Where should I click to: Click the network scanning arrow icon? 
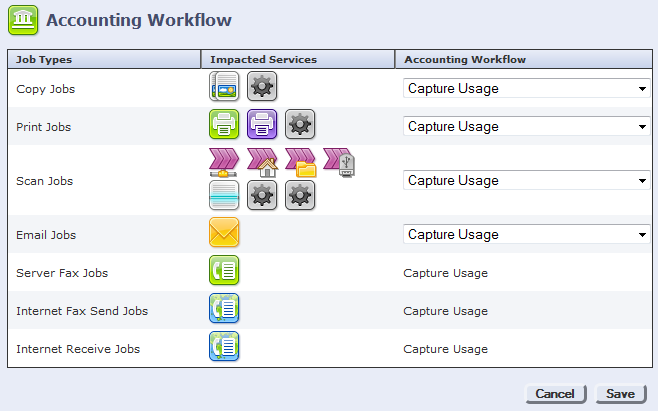(x=224, y=163)
